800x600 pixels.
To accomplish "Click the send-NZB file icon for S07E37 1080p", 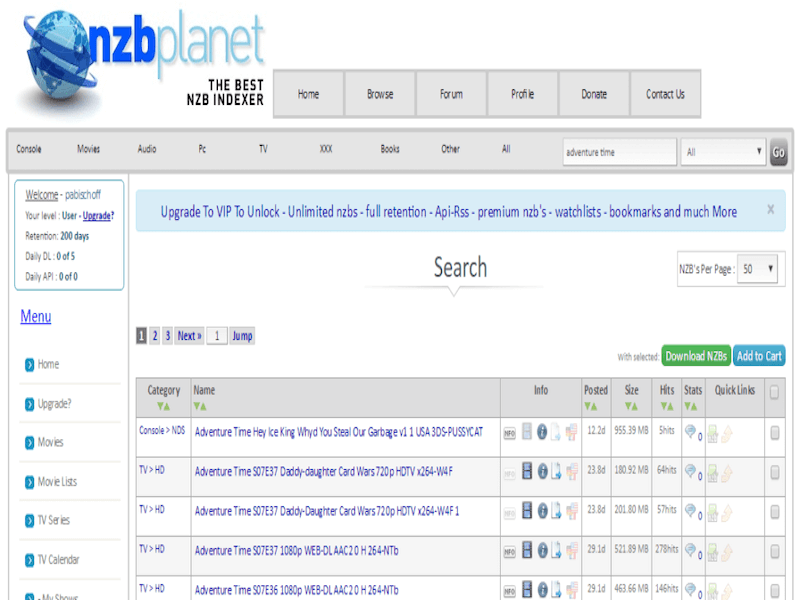I will pos(554,549).
